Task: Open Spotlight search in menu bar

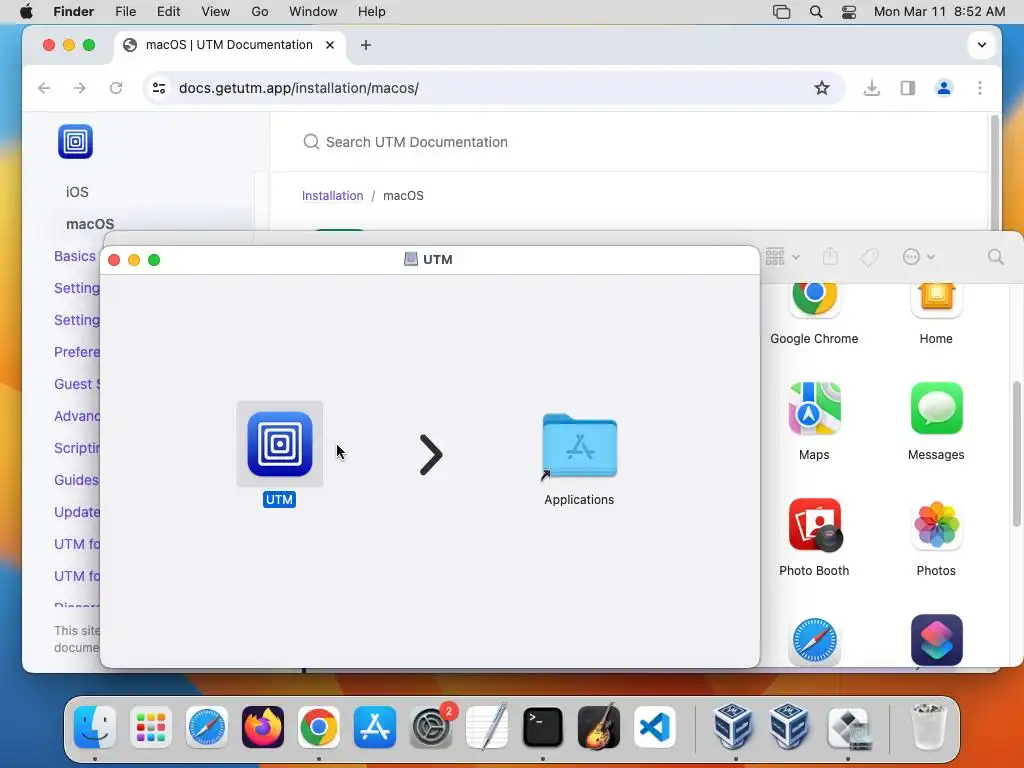Action: (816, 12)
